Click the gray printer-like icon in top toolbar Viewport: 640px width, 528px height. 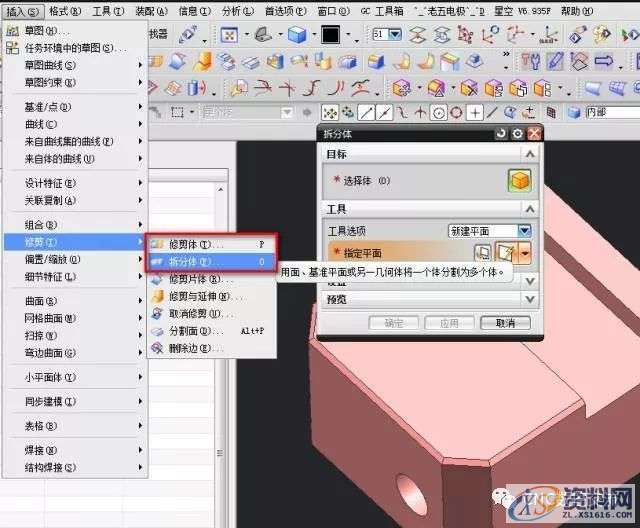point(263,35)
